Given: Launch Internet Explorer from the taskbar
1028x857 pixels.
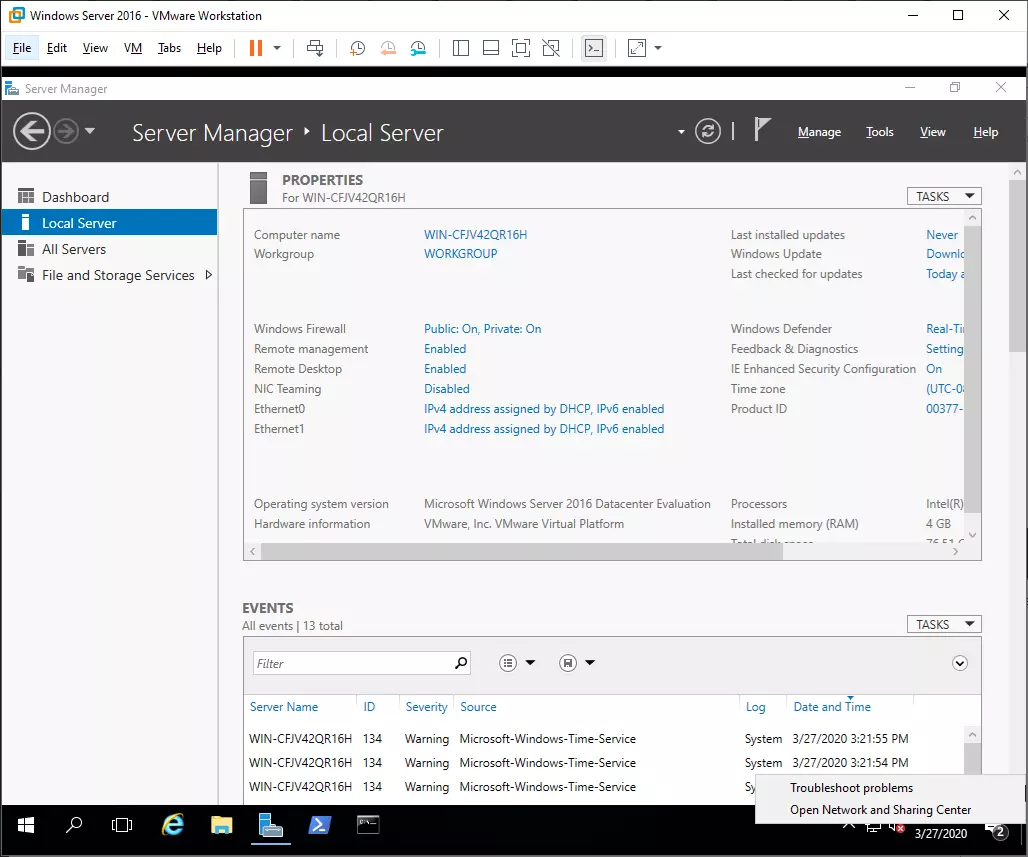Looking at the screenshot, I should (173, 825).
